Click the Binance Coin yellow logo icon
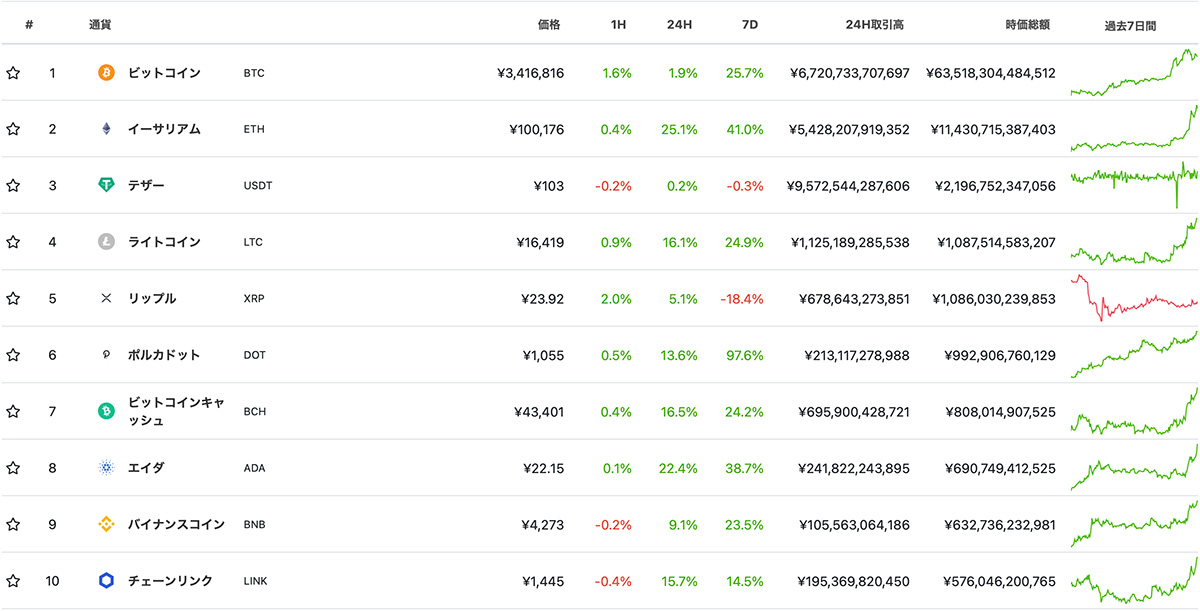The image size is (1200, 611). tap(106, 524)
